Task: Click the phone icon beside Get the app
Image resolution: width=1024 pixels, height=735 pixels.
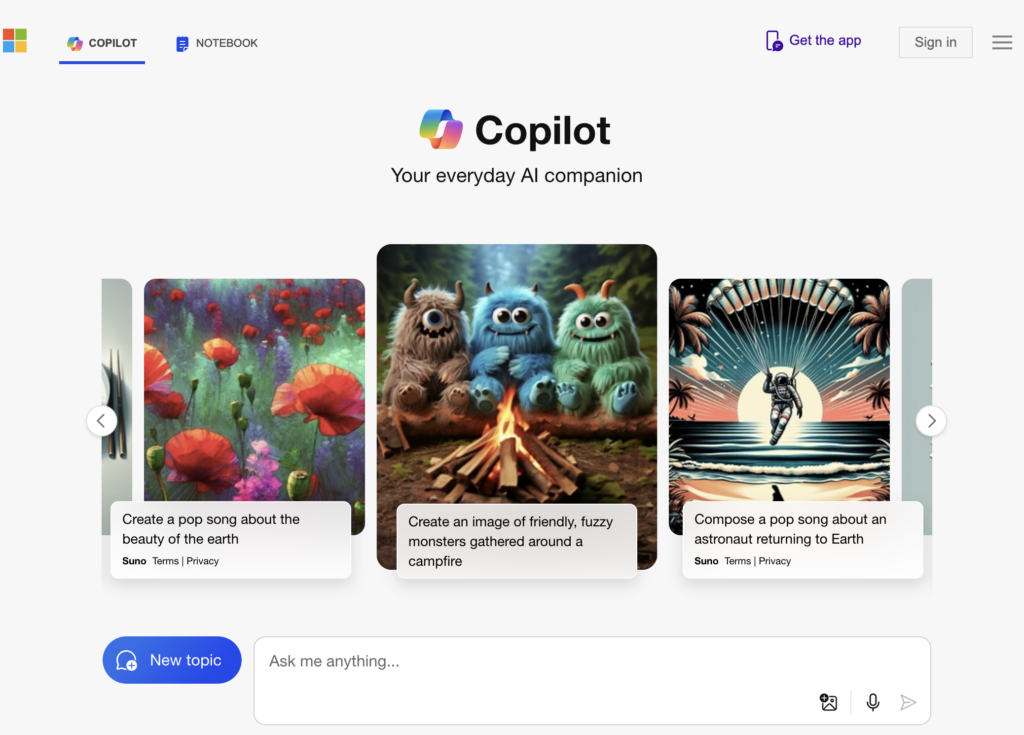Action: tap(774, 41)
